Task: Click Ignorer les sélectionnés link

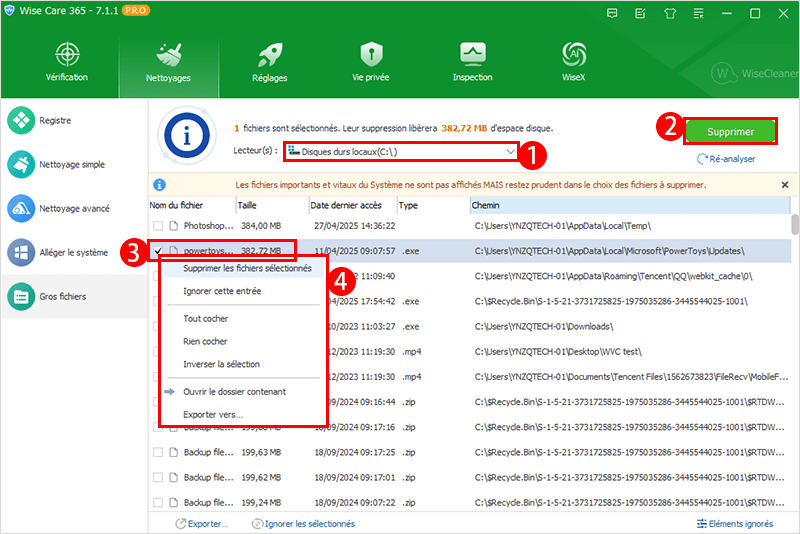Action: (x=310, y=524)
